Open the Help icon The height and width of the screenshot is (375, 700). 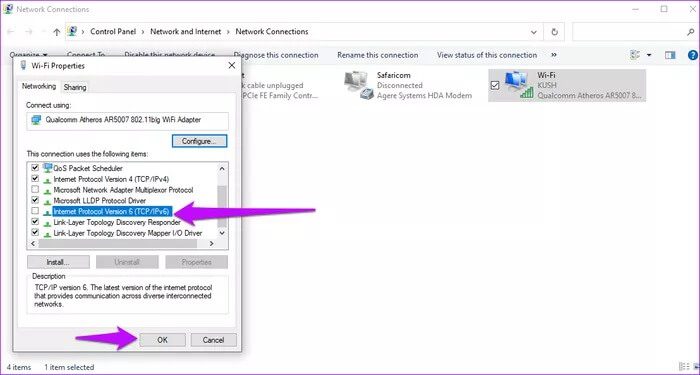[693, 55]
